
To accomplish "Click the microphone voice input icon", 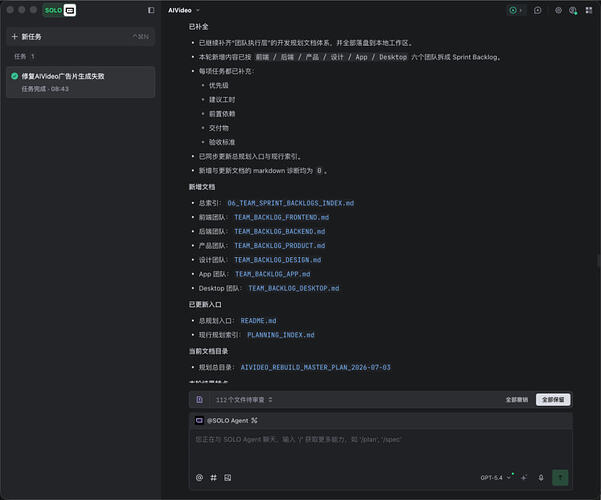I will click(541, 477).
